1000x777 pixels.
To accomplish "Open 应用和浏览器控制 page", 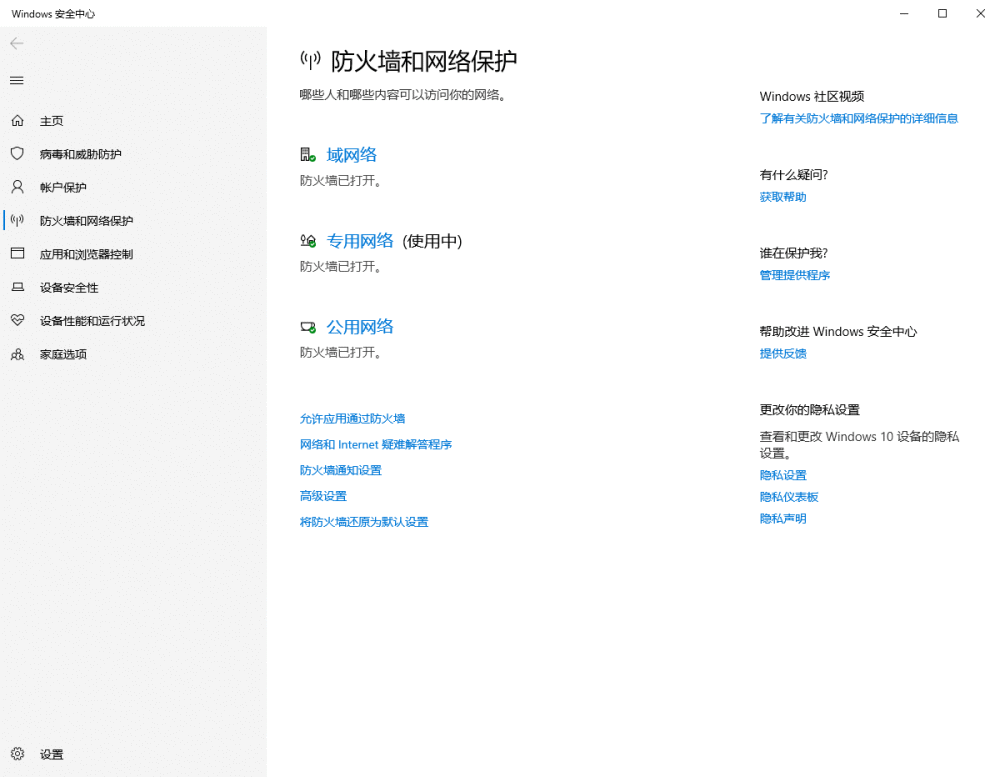I will 86,254.
